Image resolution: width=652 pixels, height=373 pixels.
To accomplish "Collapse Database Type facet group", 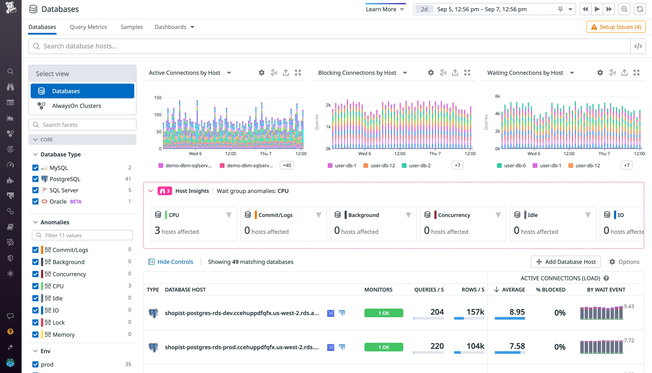I will pos(35,154).
